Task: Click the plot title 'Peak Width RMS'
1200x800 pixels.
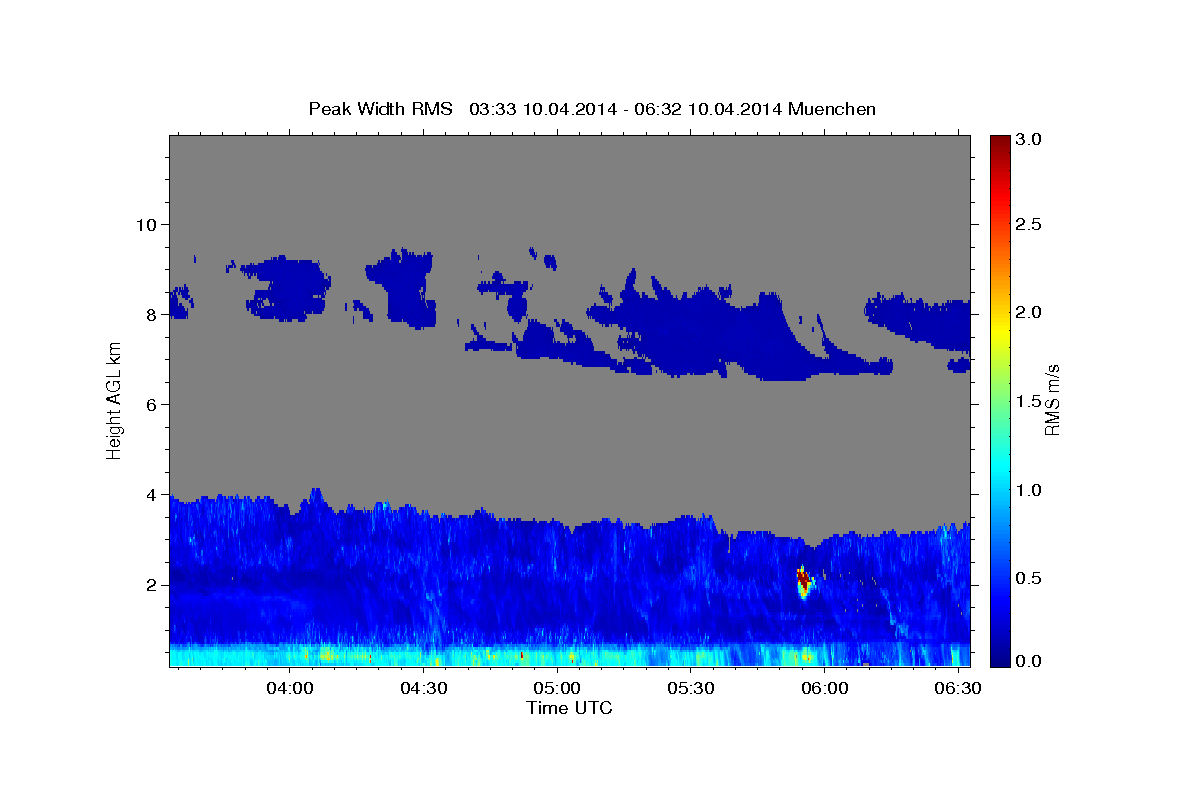Action: 381,109
